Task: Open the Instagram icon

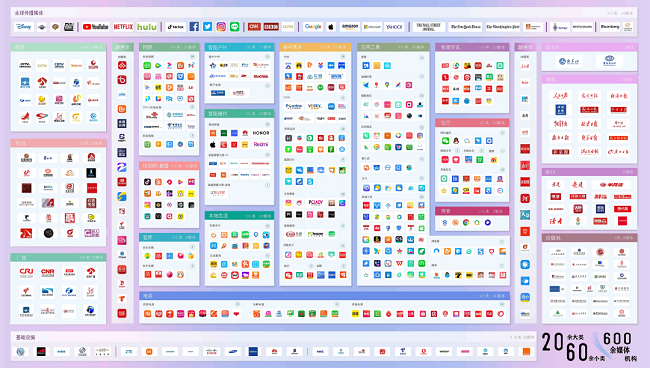Action: click(x=221, y=27)
